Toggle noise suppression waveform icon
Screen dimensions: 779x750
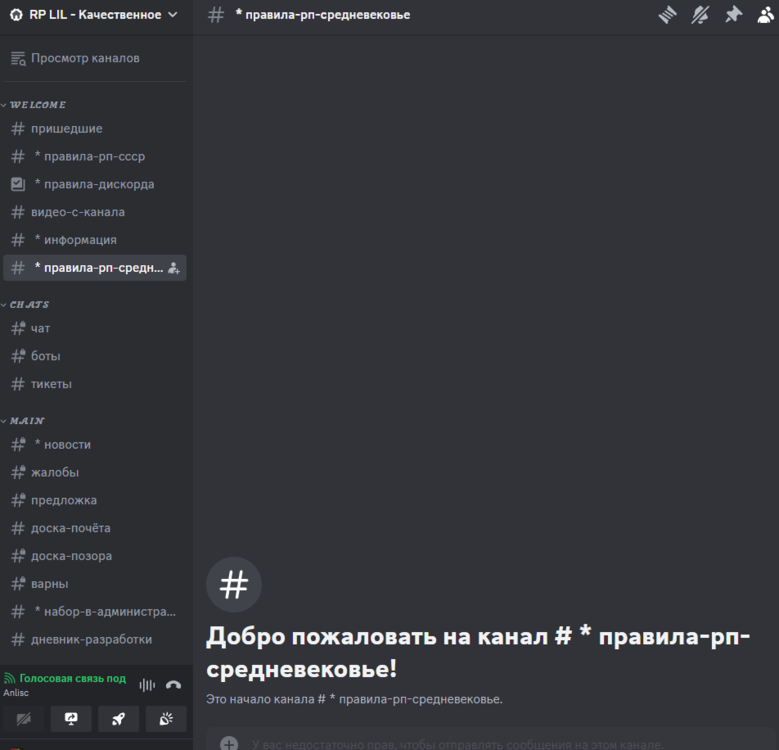tap(147, 685)
